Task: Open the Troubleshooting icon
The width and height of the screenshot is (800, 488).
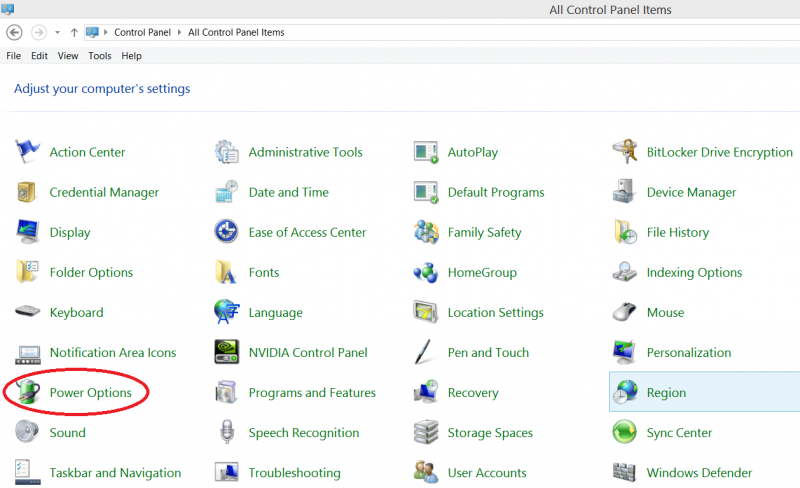Action: 227,472
